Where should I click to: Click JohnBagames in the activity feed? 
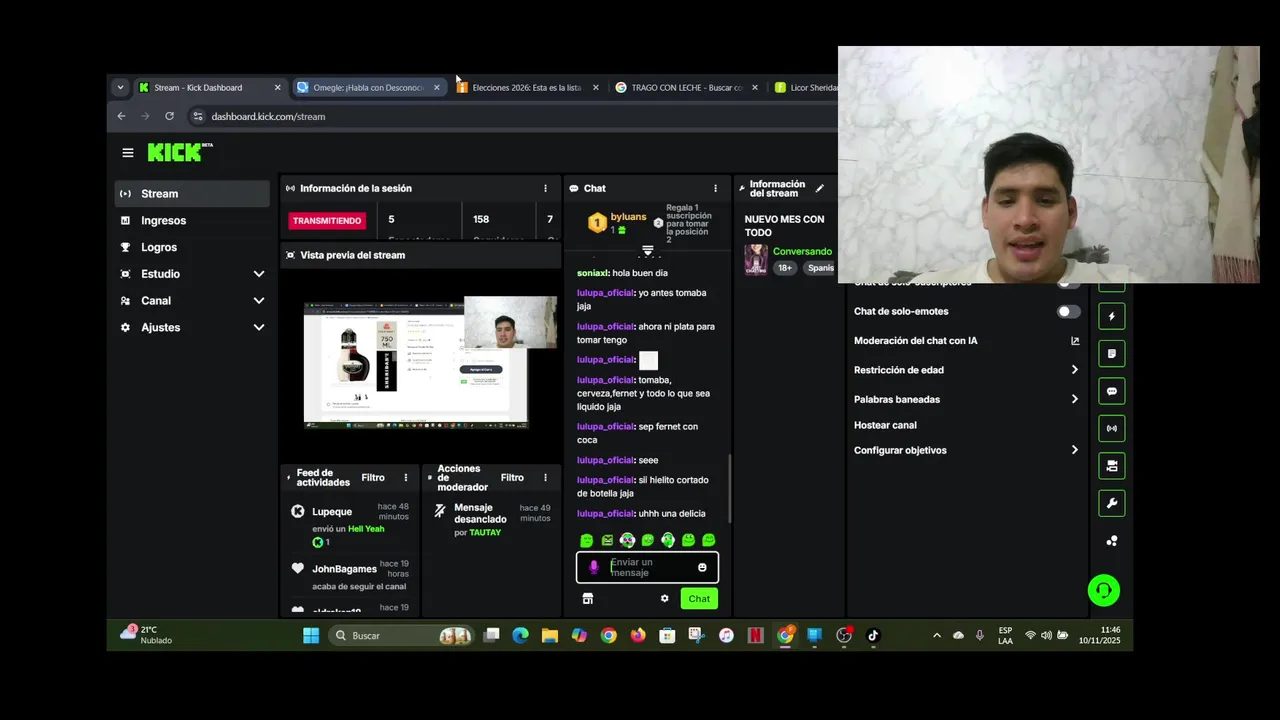click(344, 569)
